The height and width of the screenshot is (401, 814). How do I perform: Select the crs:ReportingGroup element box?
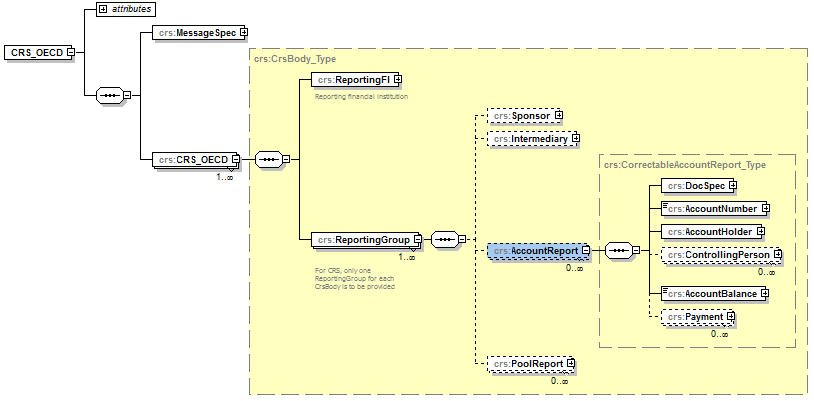coord(365,239)
